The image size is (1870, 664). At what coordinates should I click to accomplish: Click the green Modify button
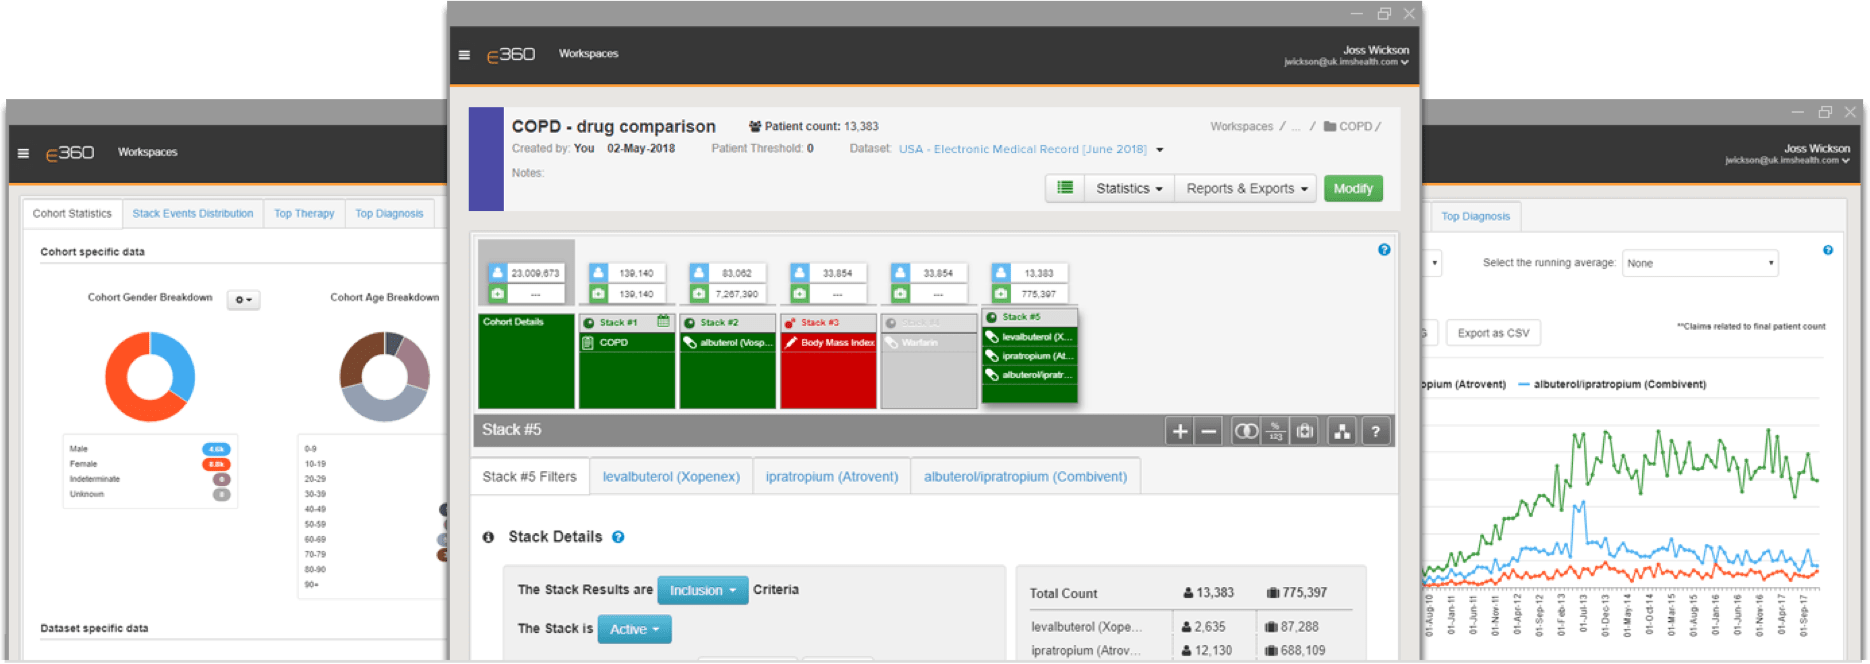[1352, 188]
